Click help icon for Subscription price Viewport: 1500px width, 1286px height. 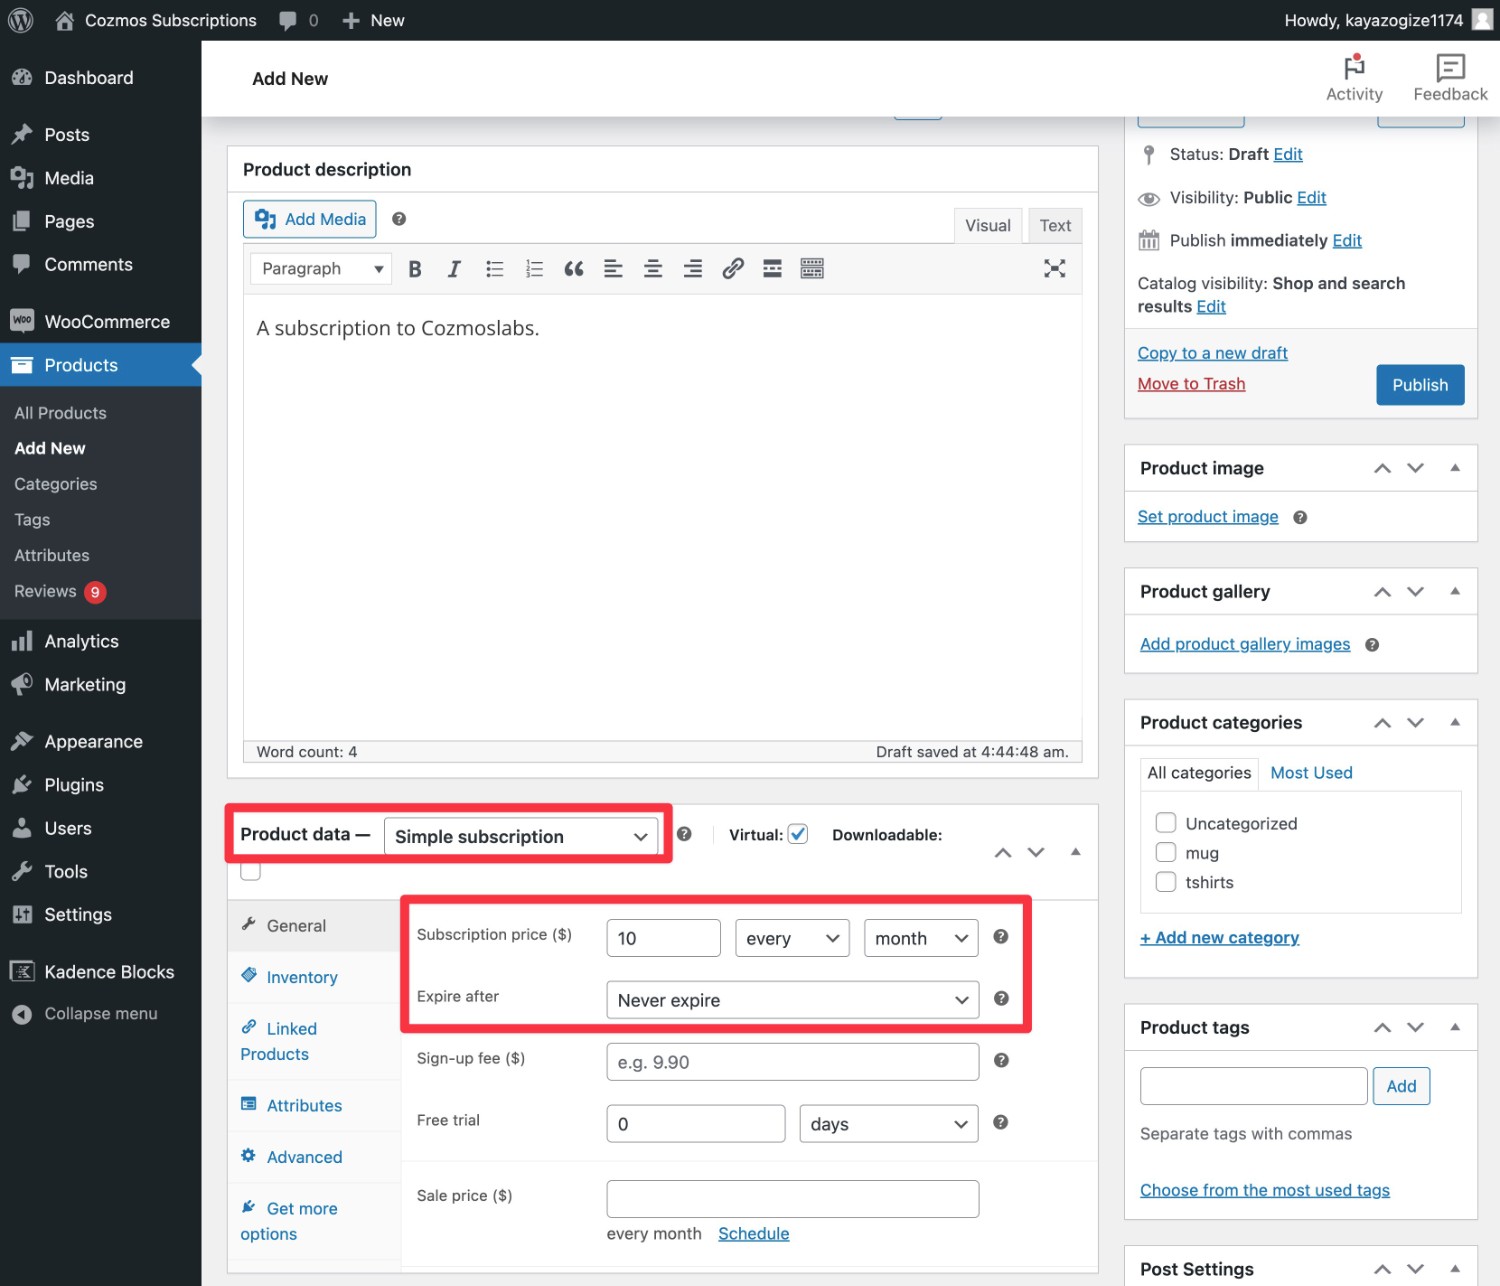pos(1000,937)
